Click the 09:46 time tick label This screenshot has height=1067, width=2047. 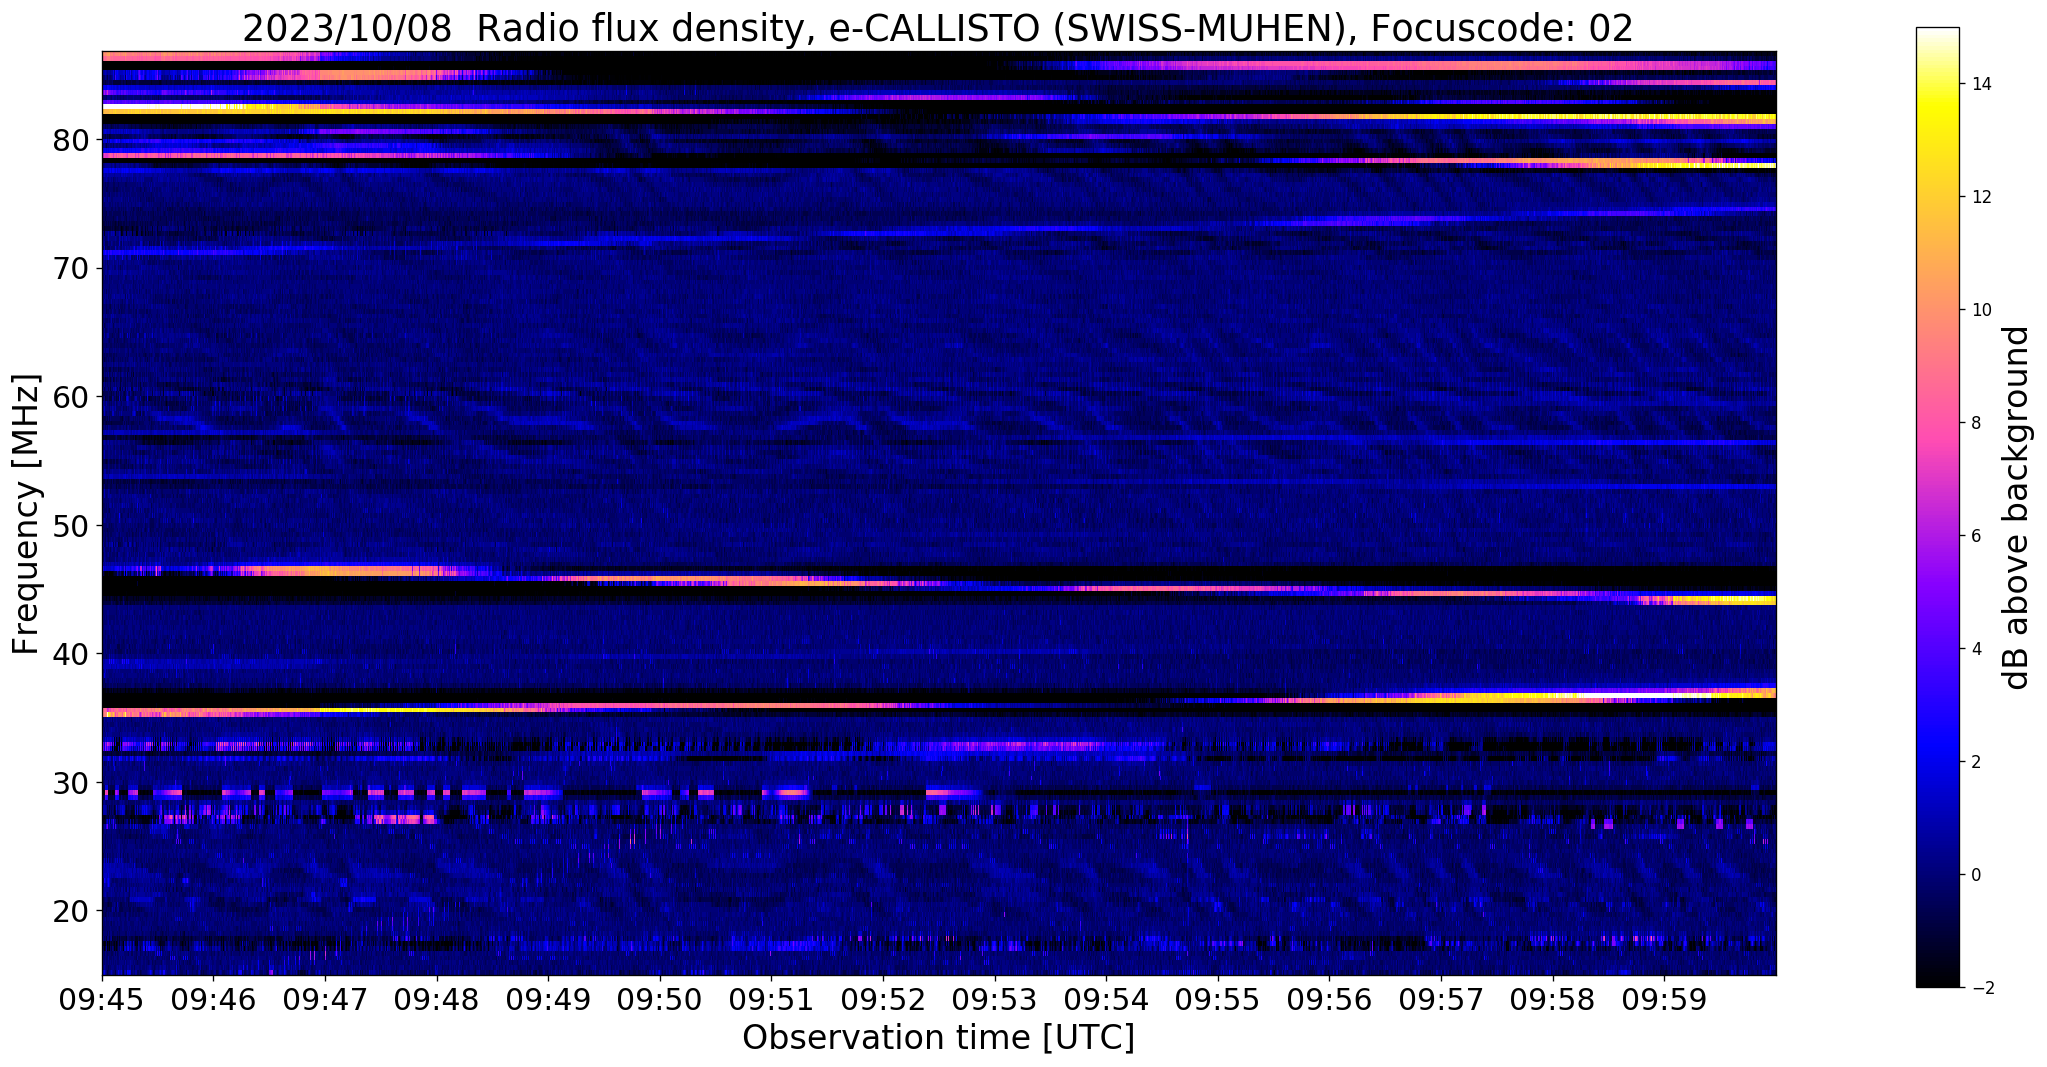tap(213, 1000)
